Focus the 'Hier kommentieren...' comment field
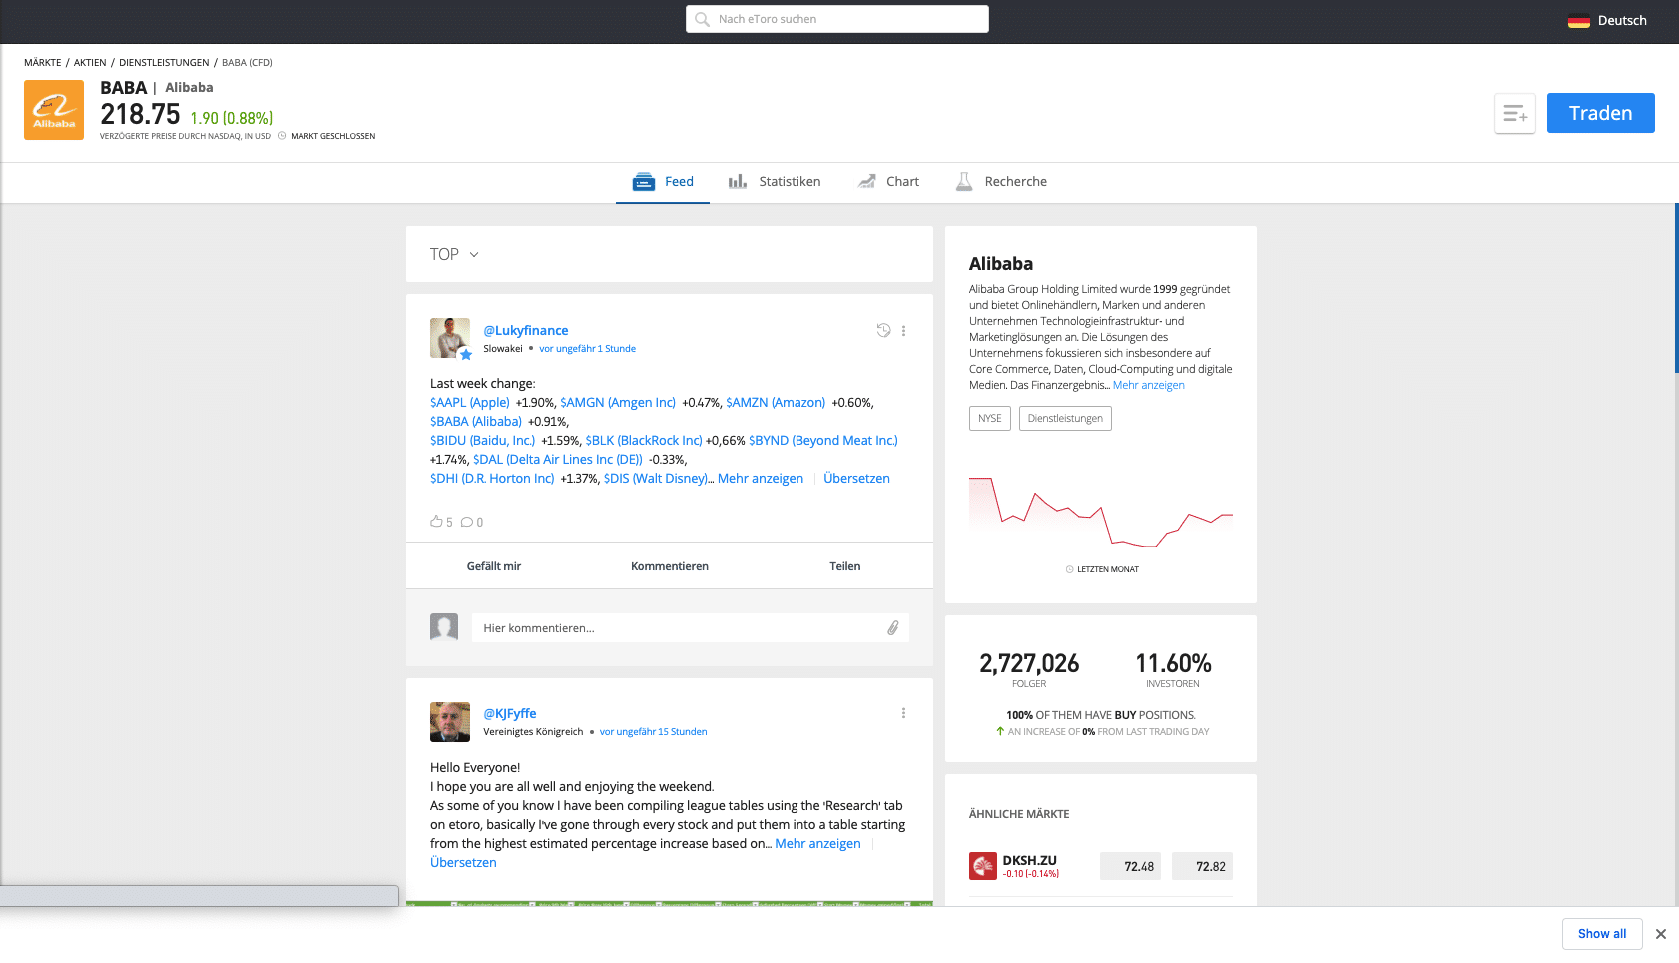 (x=690, y=628)
